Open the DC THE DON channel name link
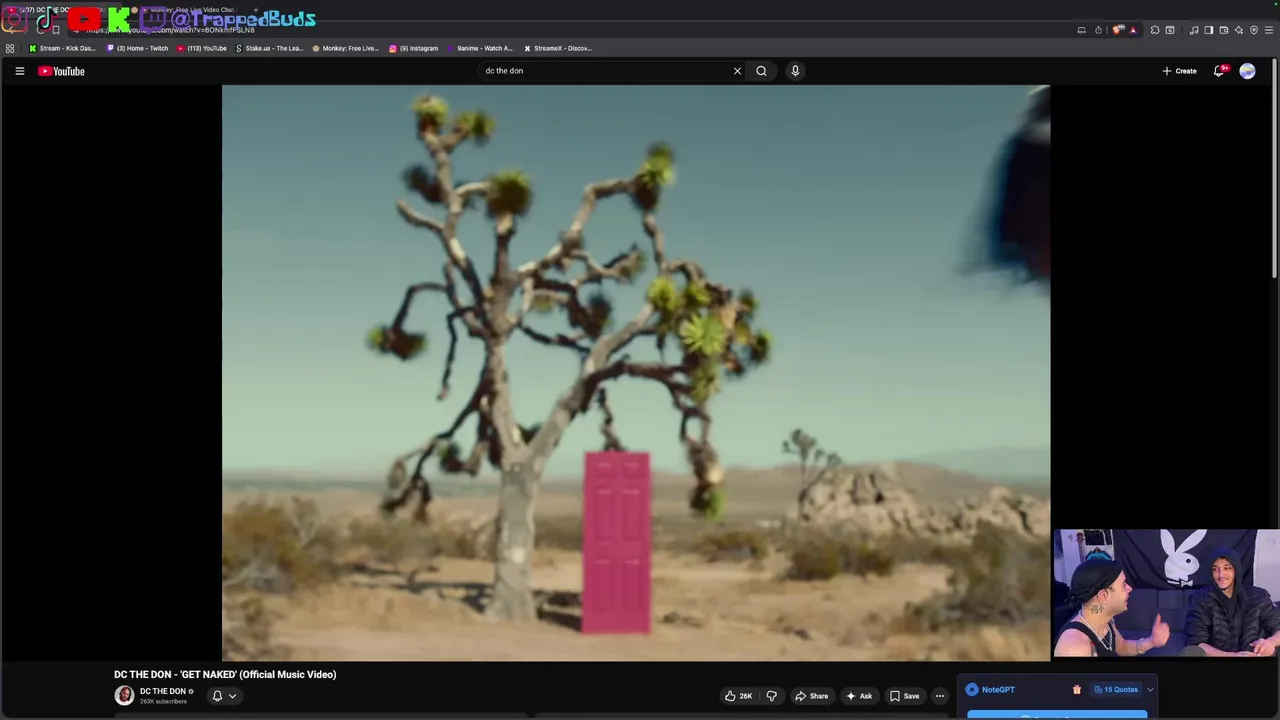 (x=163, y=691)
